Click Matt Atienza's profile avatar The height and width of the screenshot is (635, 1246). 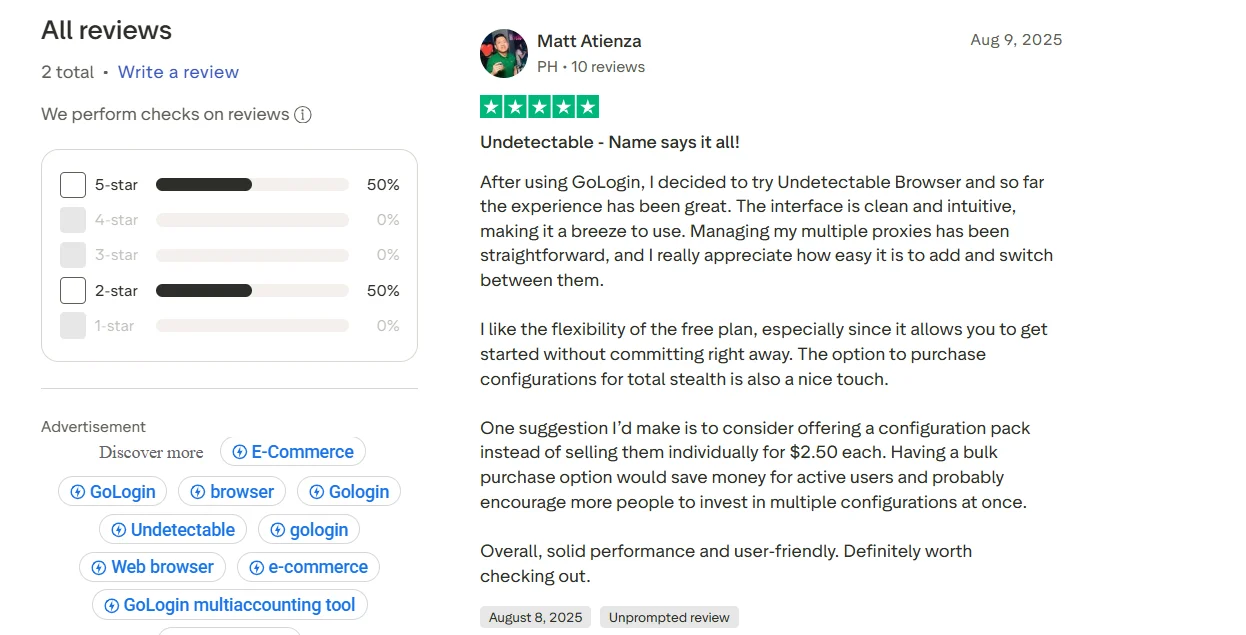504,53
